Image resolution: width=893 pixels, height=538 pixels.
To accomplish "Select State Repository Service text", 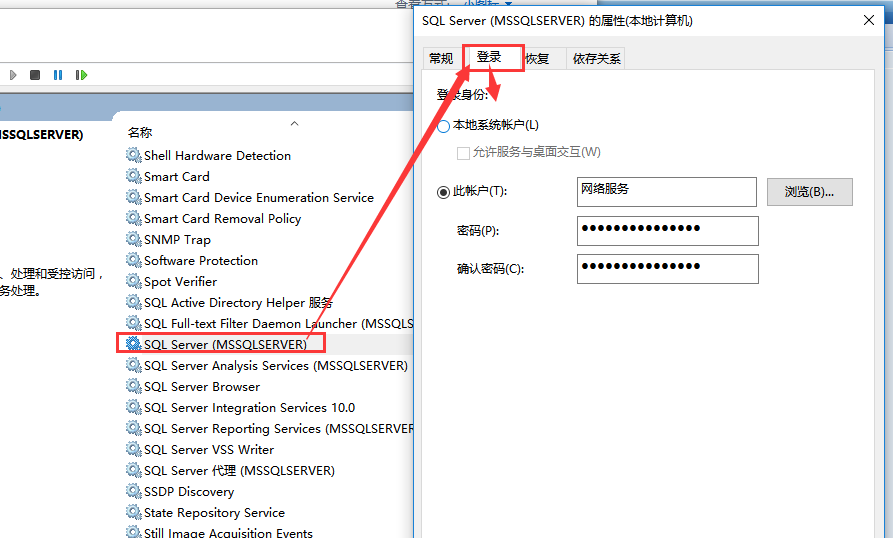I will (x=214, y=513).
